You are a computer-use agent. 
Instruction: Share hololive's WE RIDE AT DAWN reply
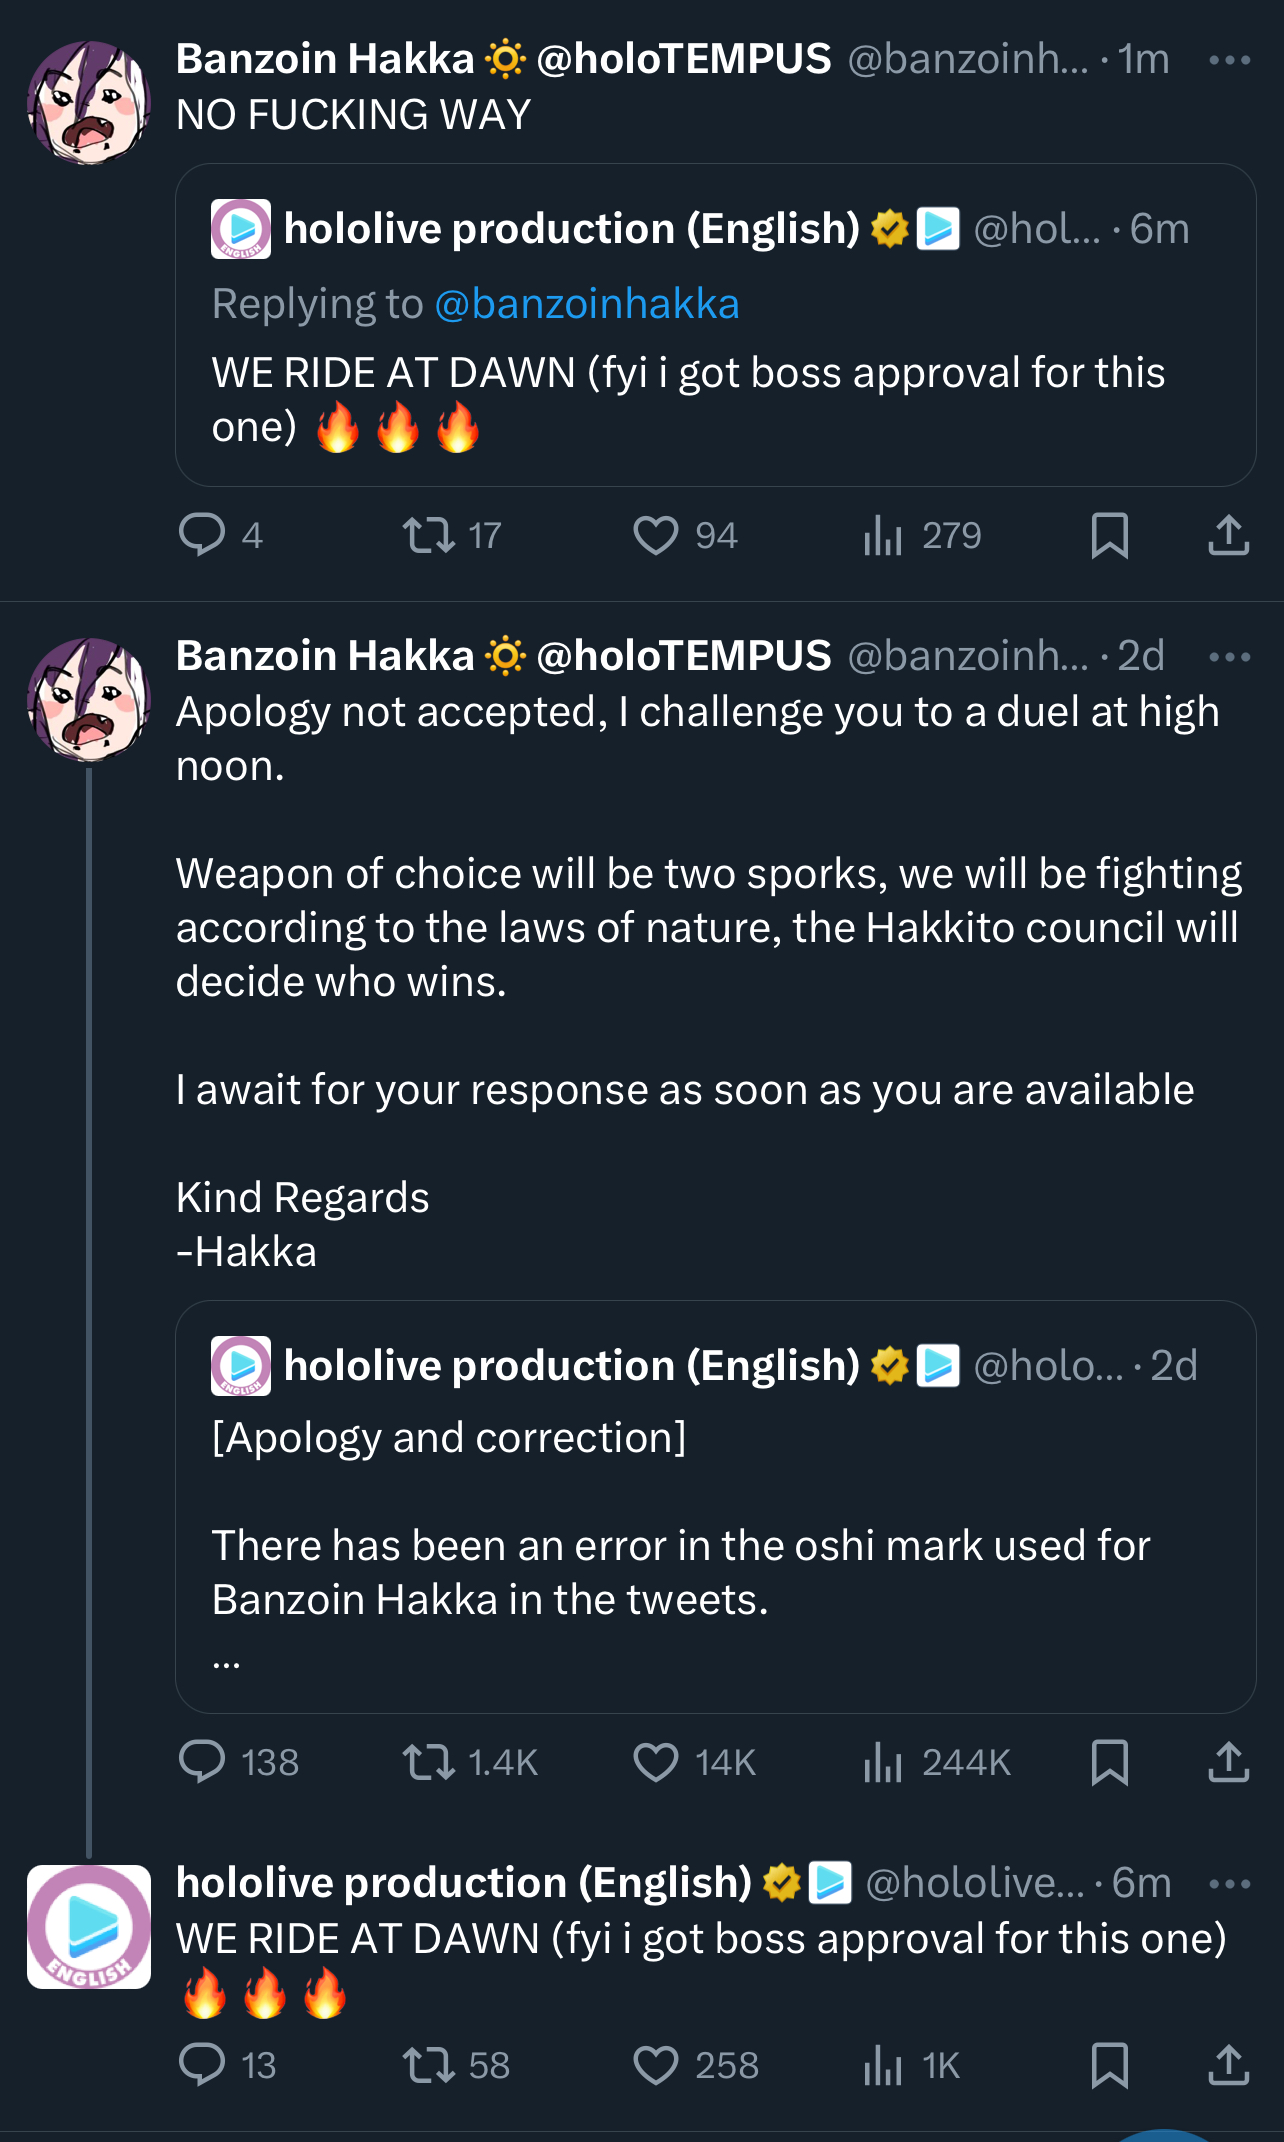1228,2065
